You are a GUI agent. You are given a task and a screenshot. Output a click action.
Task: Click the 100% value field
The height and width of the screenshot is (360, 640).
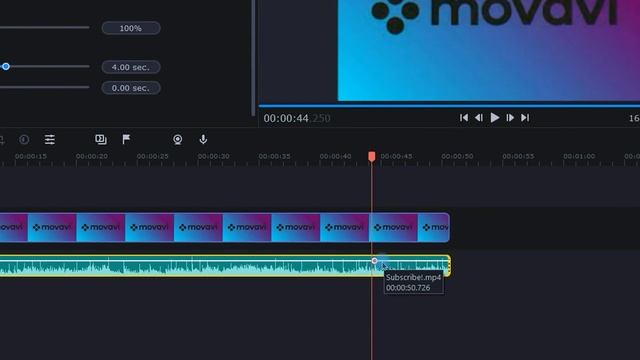131,28
